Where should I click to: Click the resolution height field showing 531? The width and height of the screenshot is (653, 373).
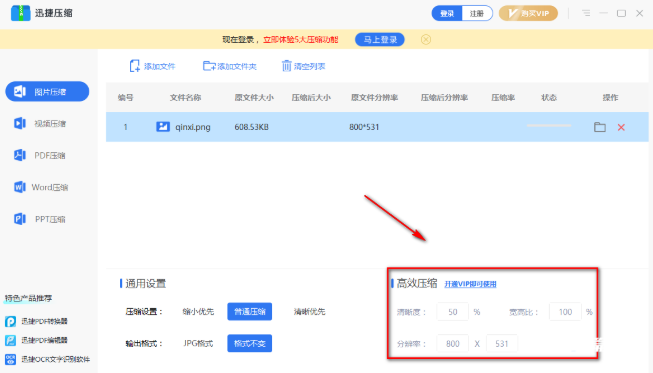point(502,343)
